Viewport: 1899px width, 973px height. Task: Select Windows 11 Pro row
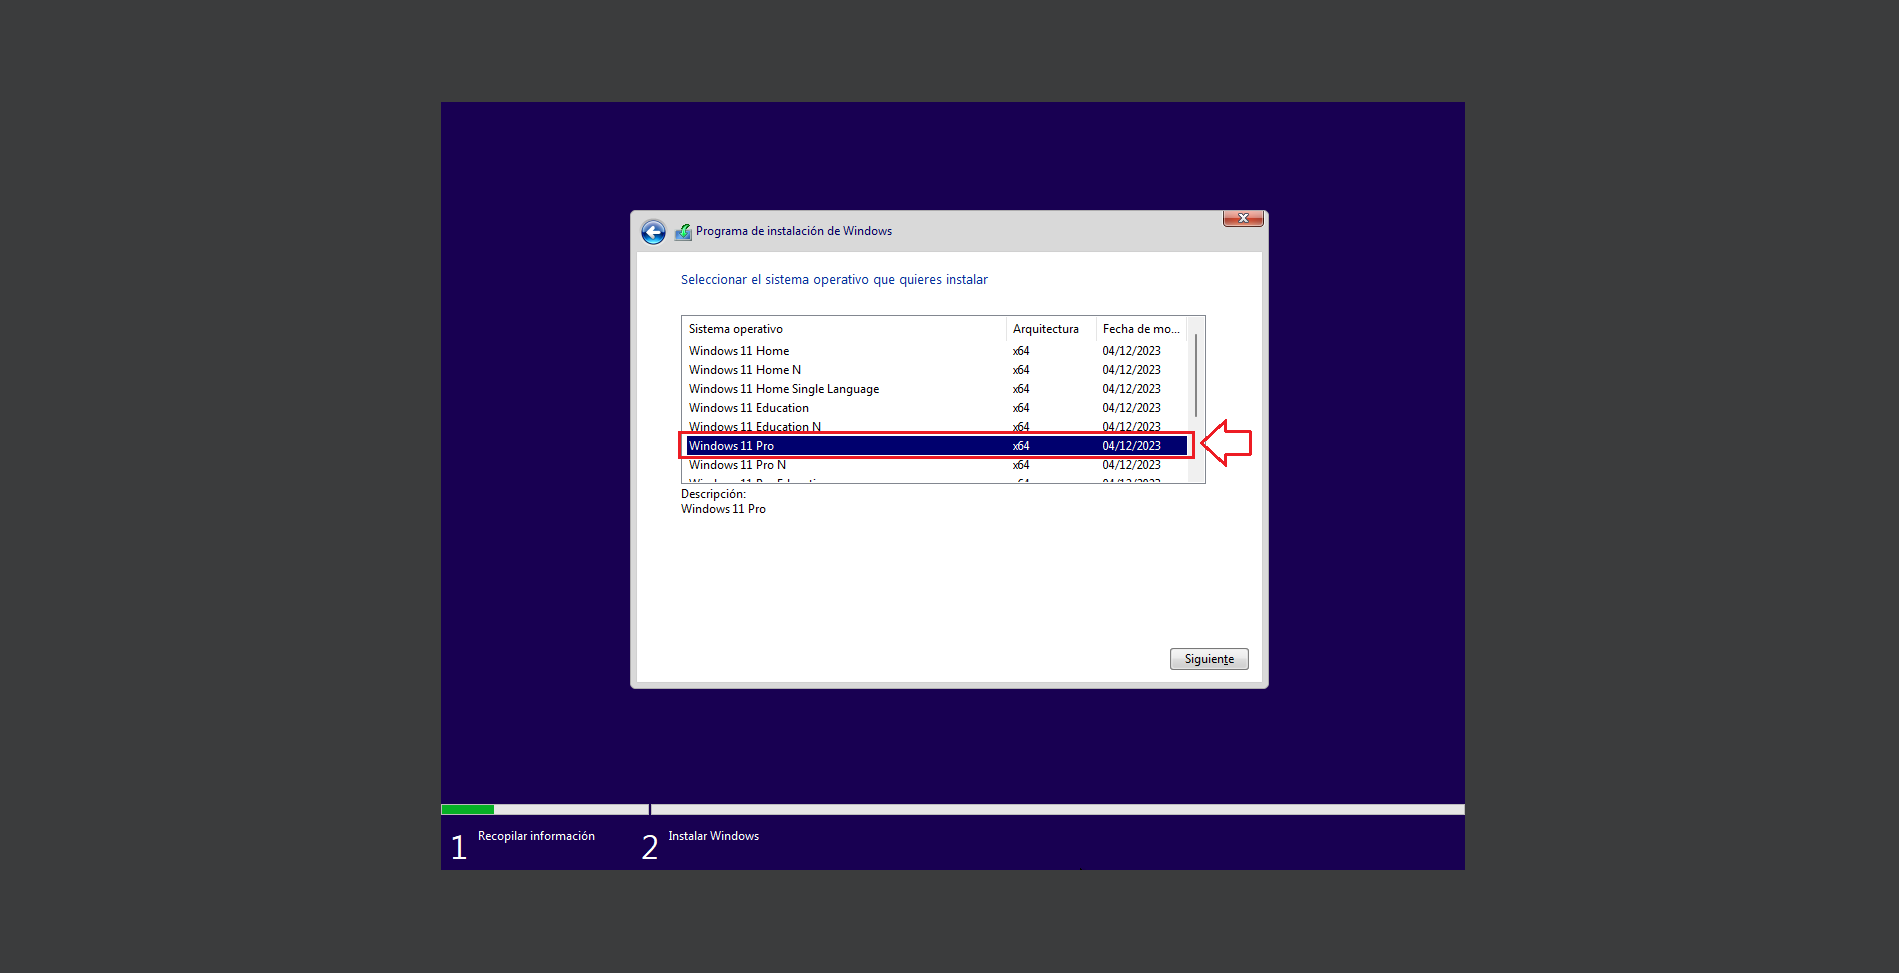(x=936, y=446)
